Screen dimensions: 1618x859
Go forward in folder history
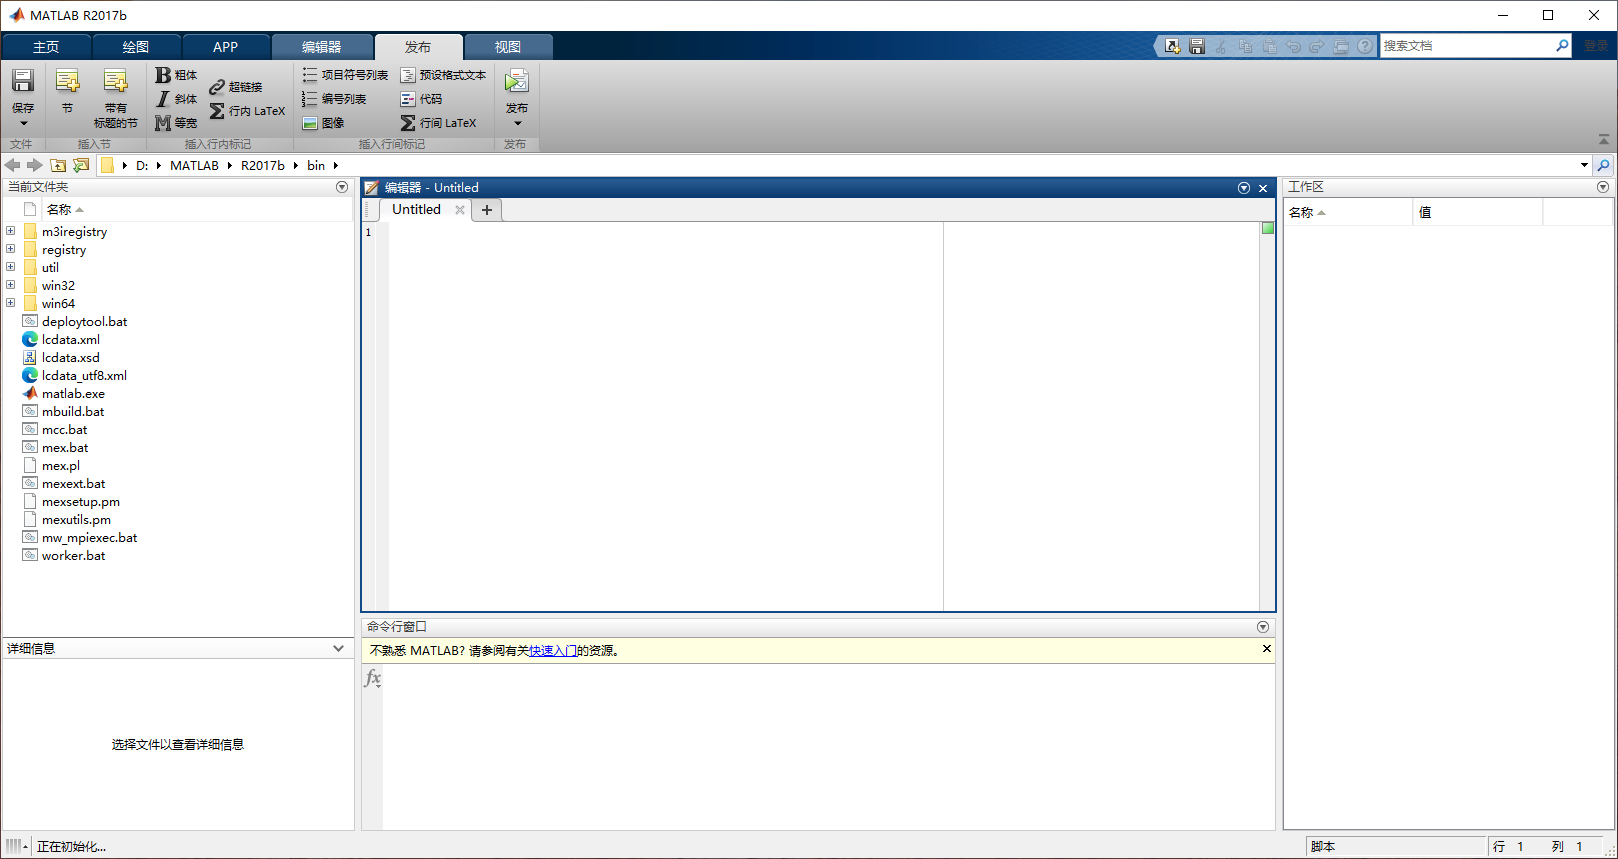[x=35, y=165]
